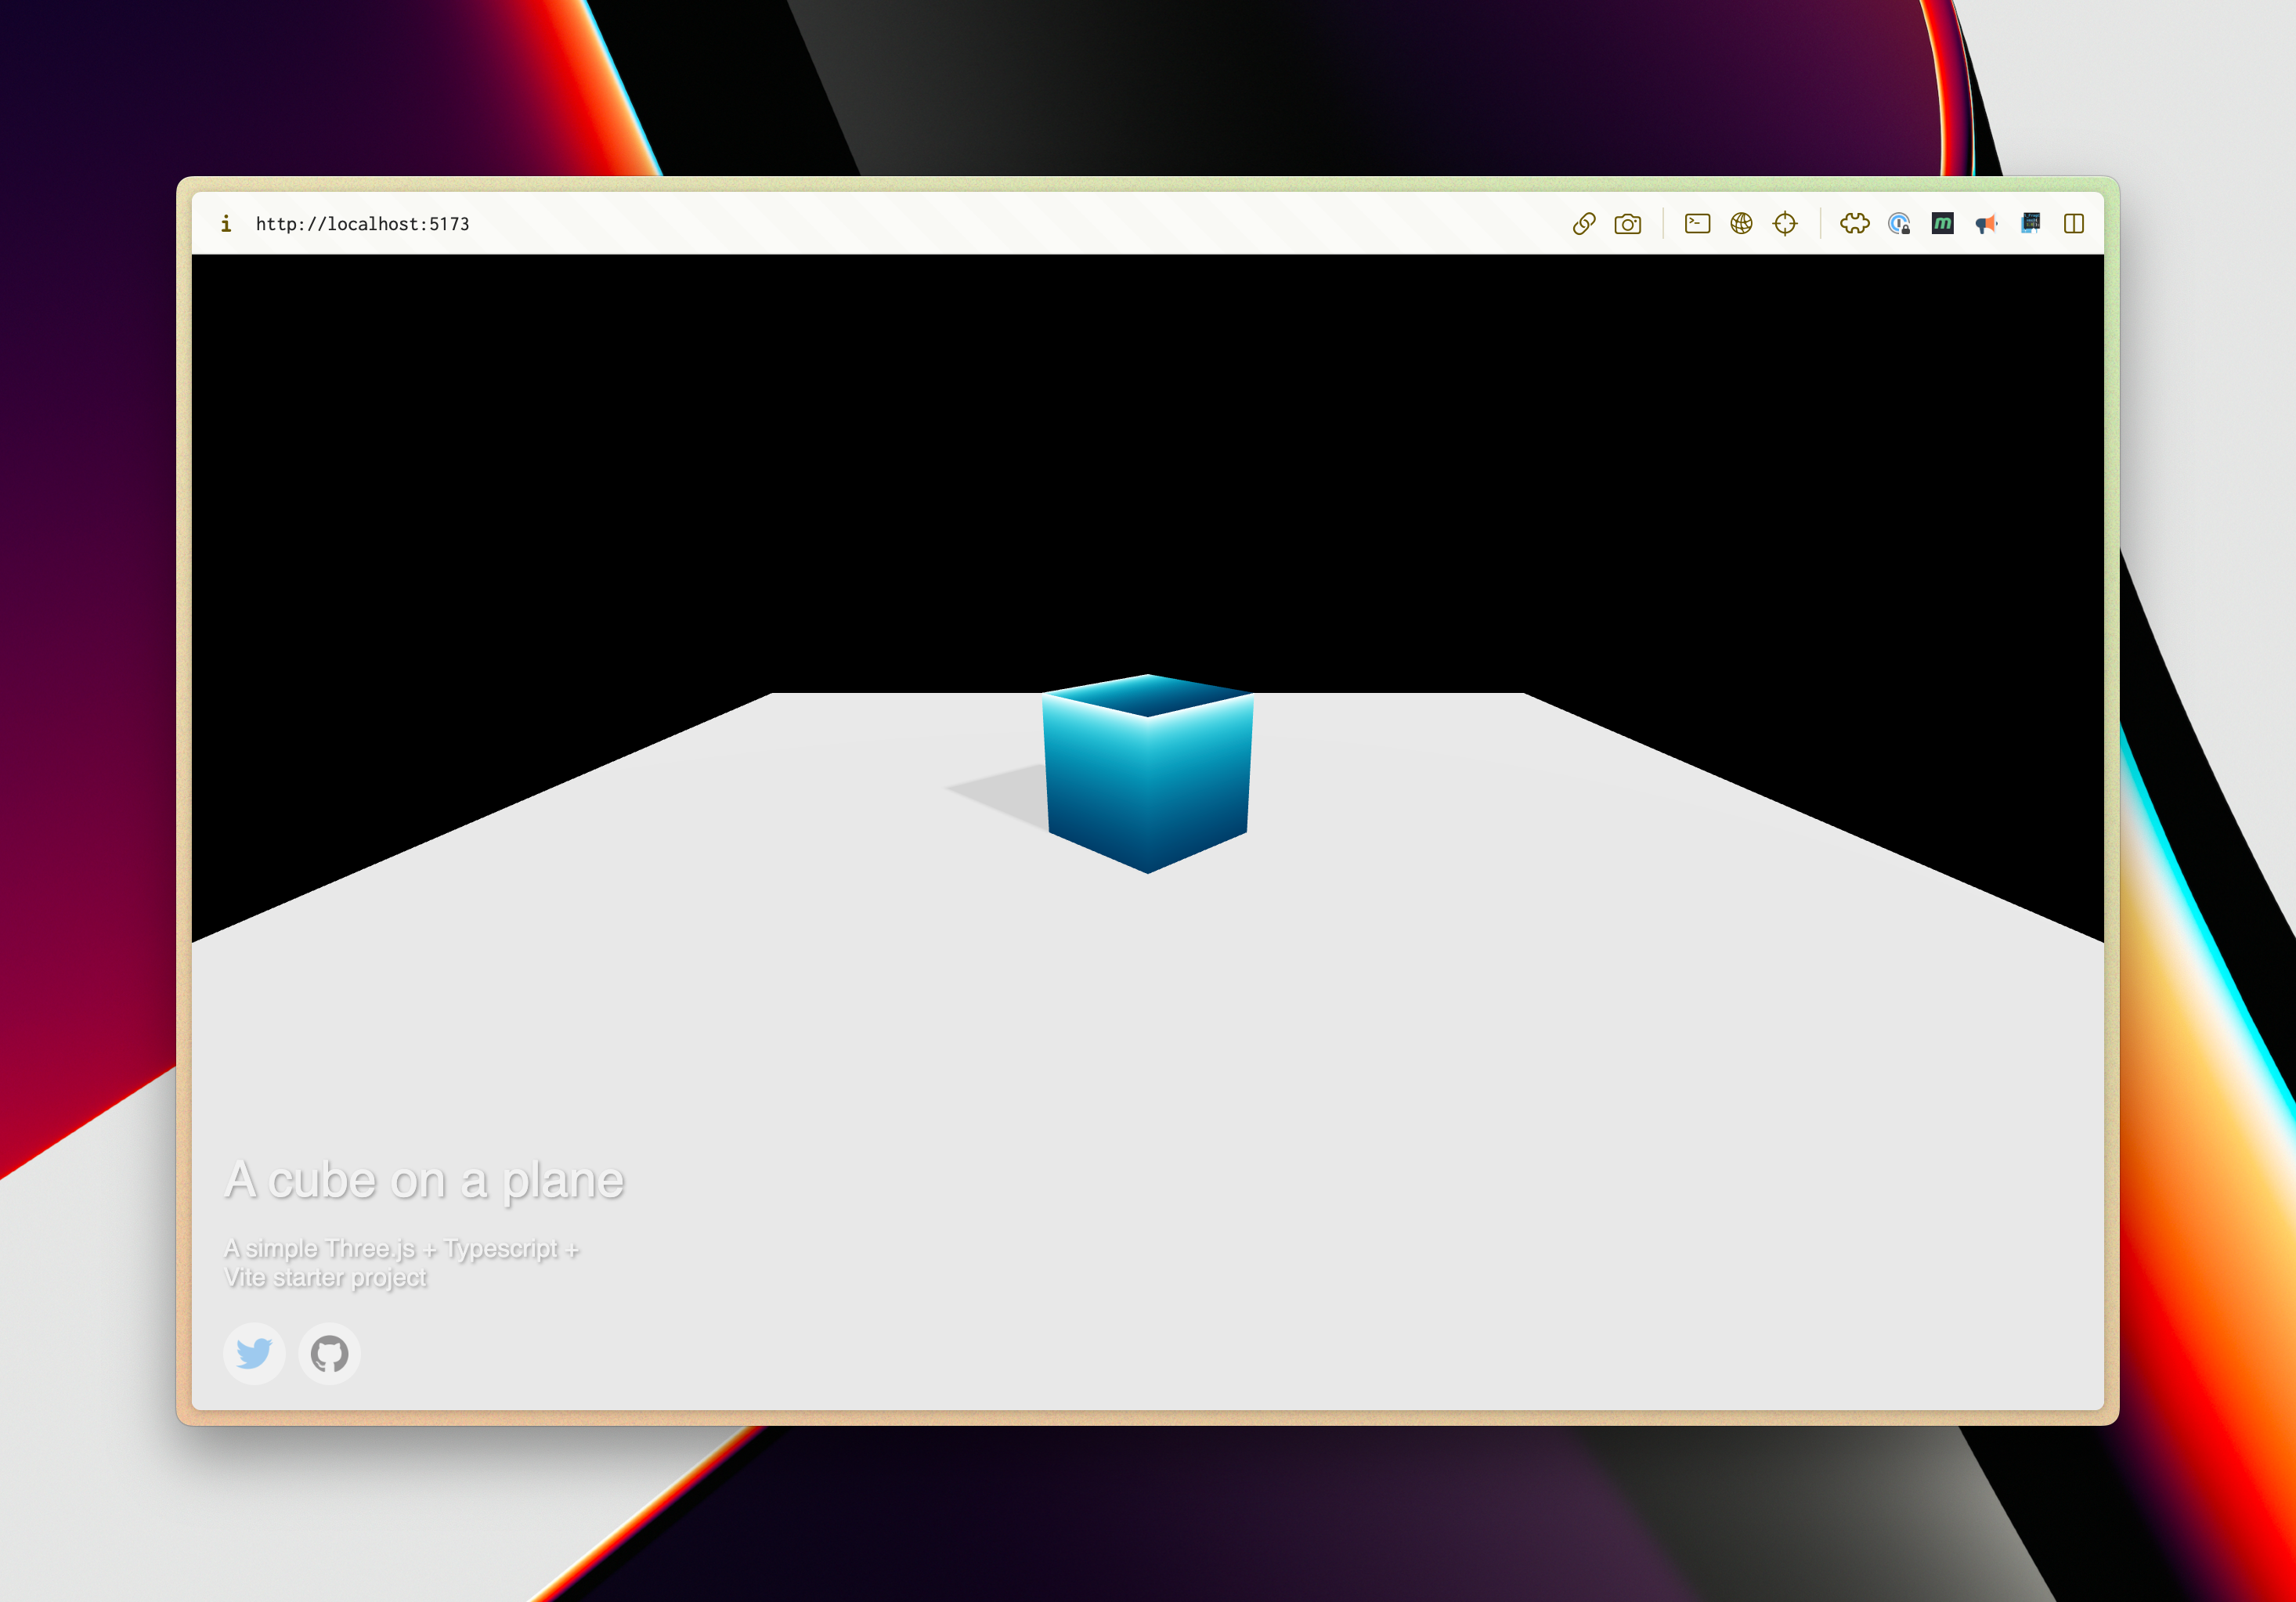Click the site info 'i' icon
The image size is (2296, 1602).
tap(226, 224)
